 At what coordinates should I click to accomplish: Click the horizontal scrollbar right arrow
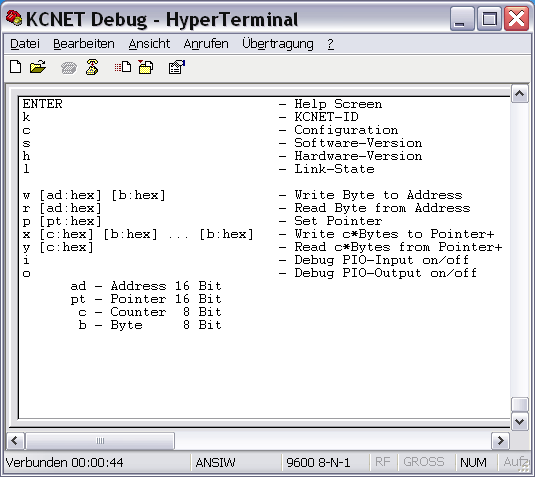click(x=500, y=441)
